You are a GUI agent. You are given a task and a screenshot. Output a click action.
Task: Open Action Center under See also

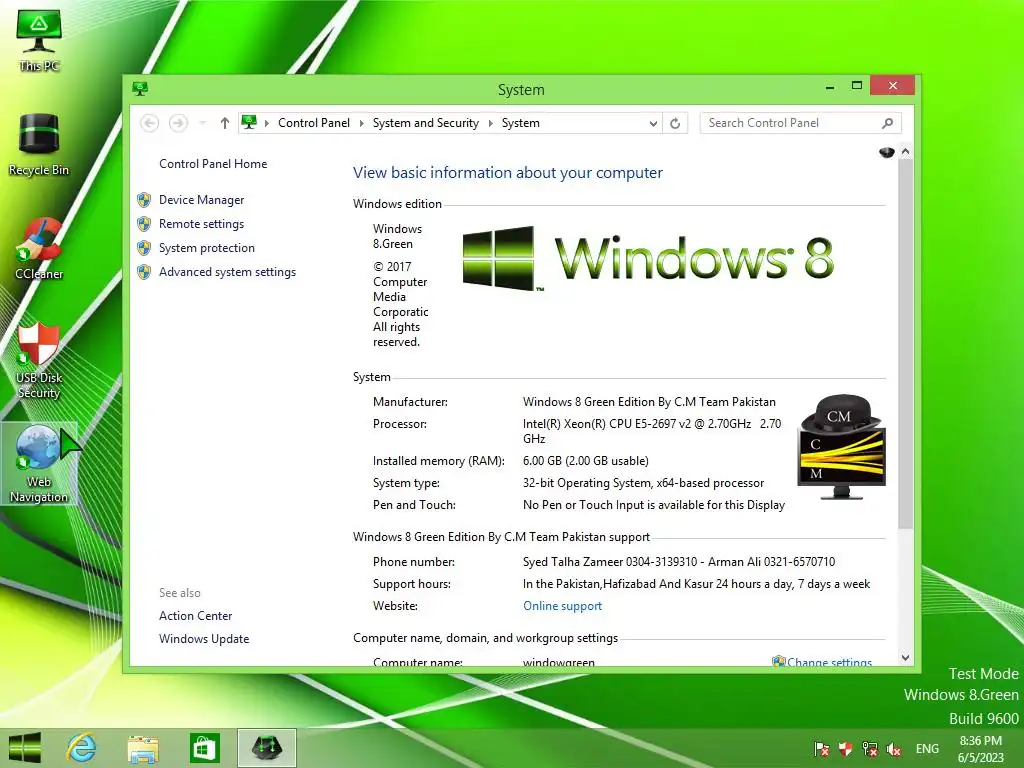[195, 616]
